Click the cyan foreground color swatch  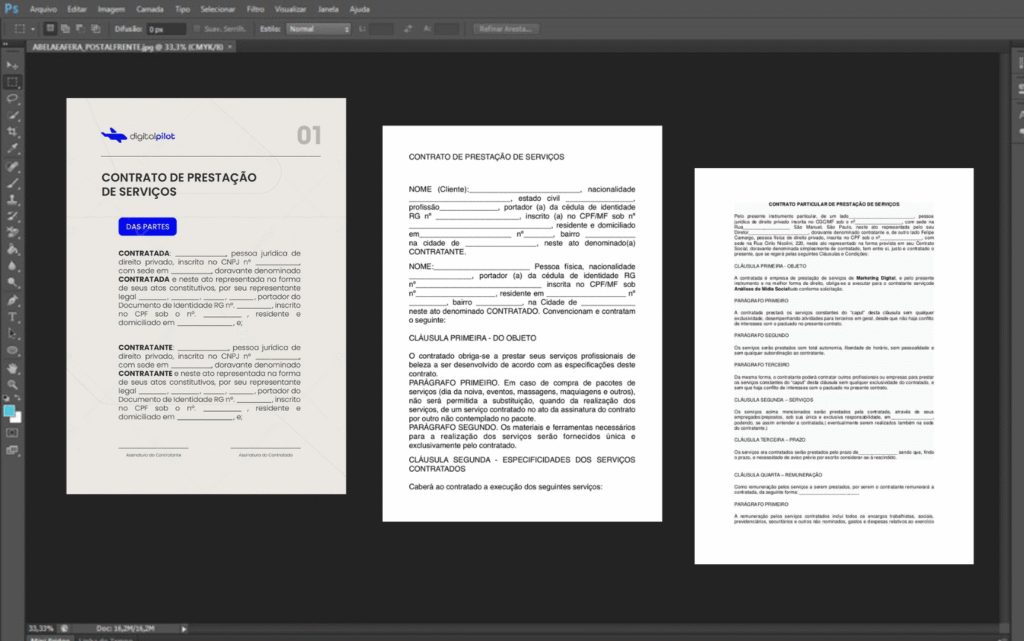click(10, 410)
